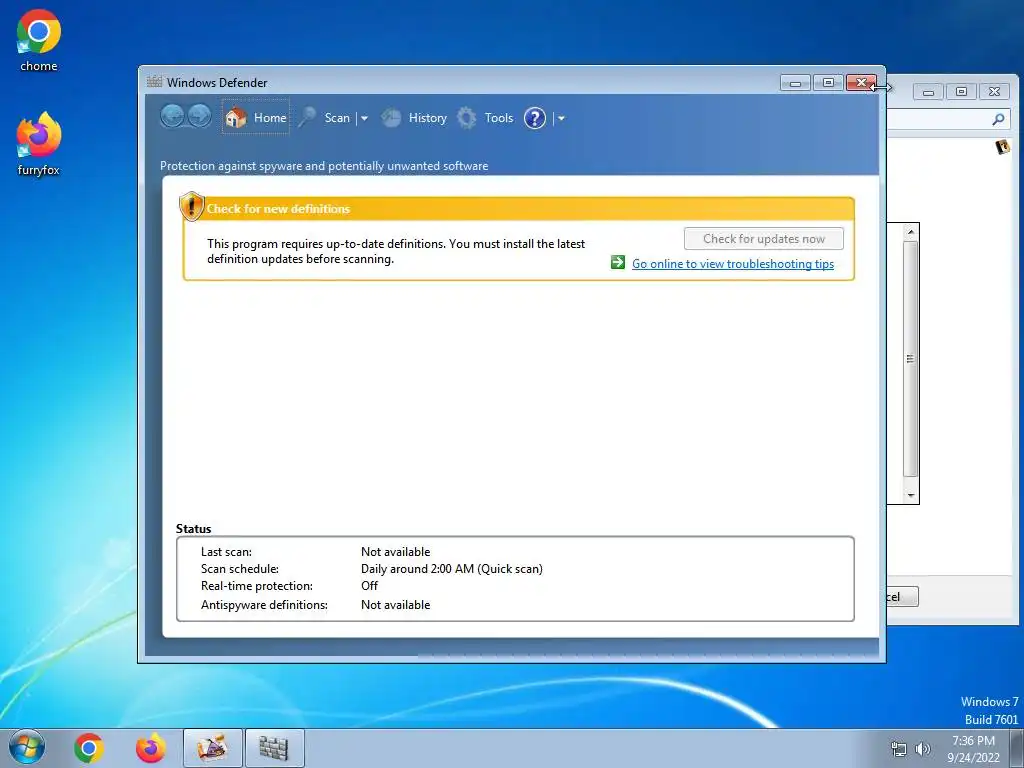The height and width of the screenshot is (768, 1024).
Task: Launch Chrome from the taskbar
Action: pyautogui.click(x=89, y=748)
